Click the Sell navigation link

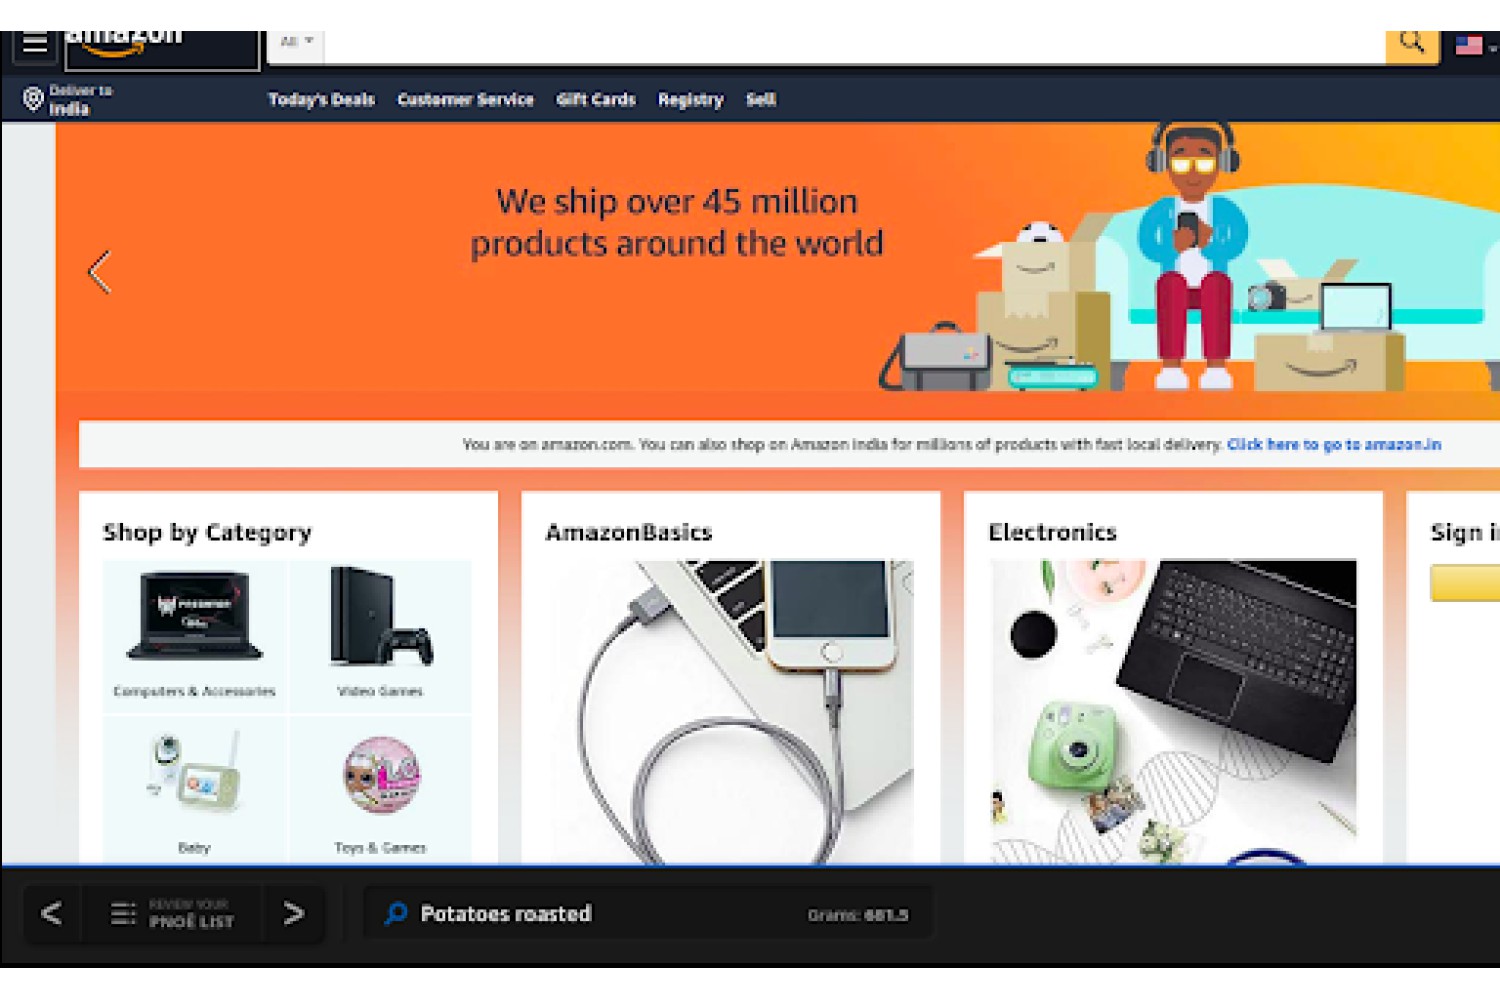click(761, 99)
